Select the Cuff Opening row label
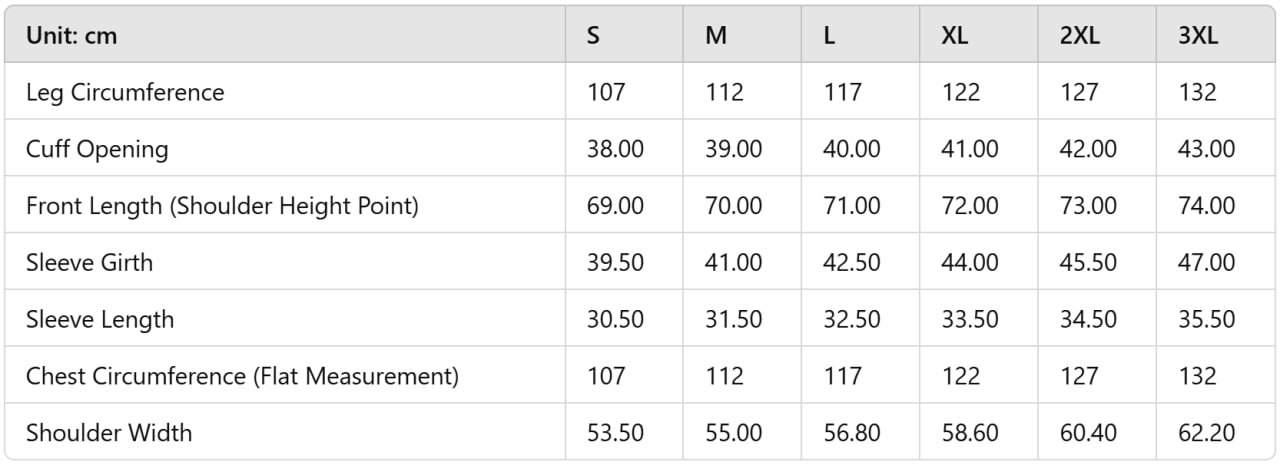The width and height of the screenshot is (1280, 465). [97, 150]
